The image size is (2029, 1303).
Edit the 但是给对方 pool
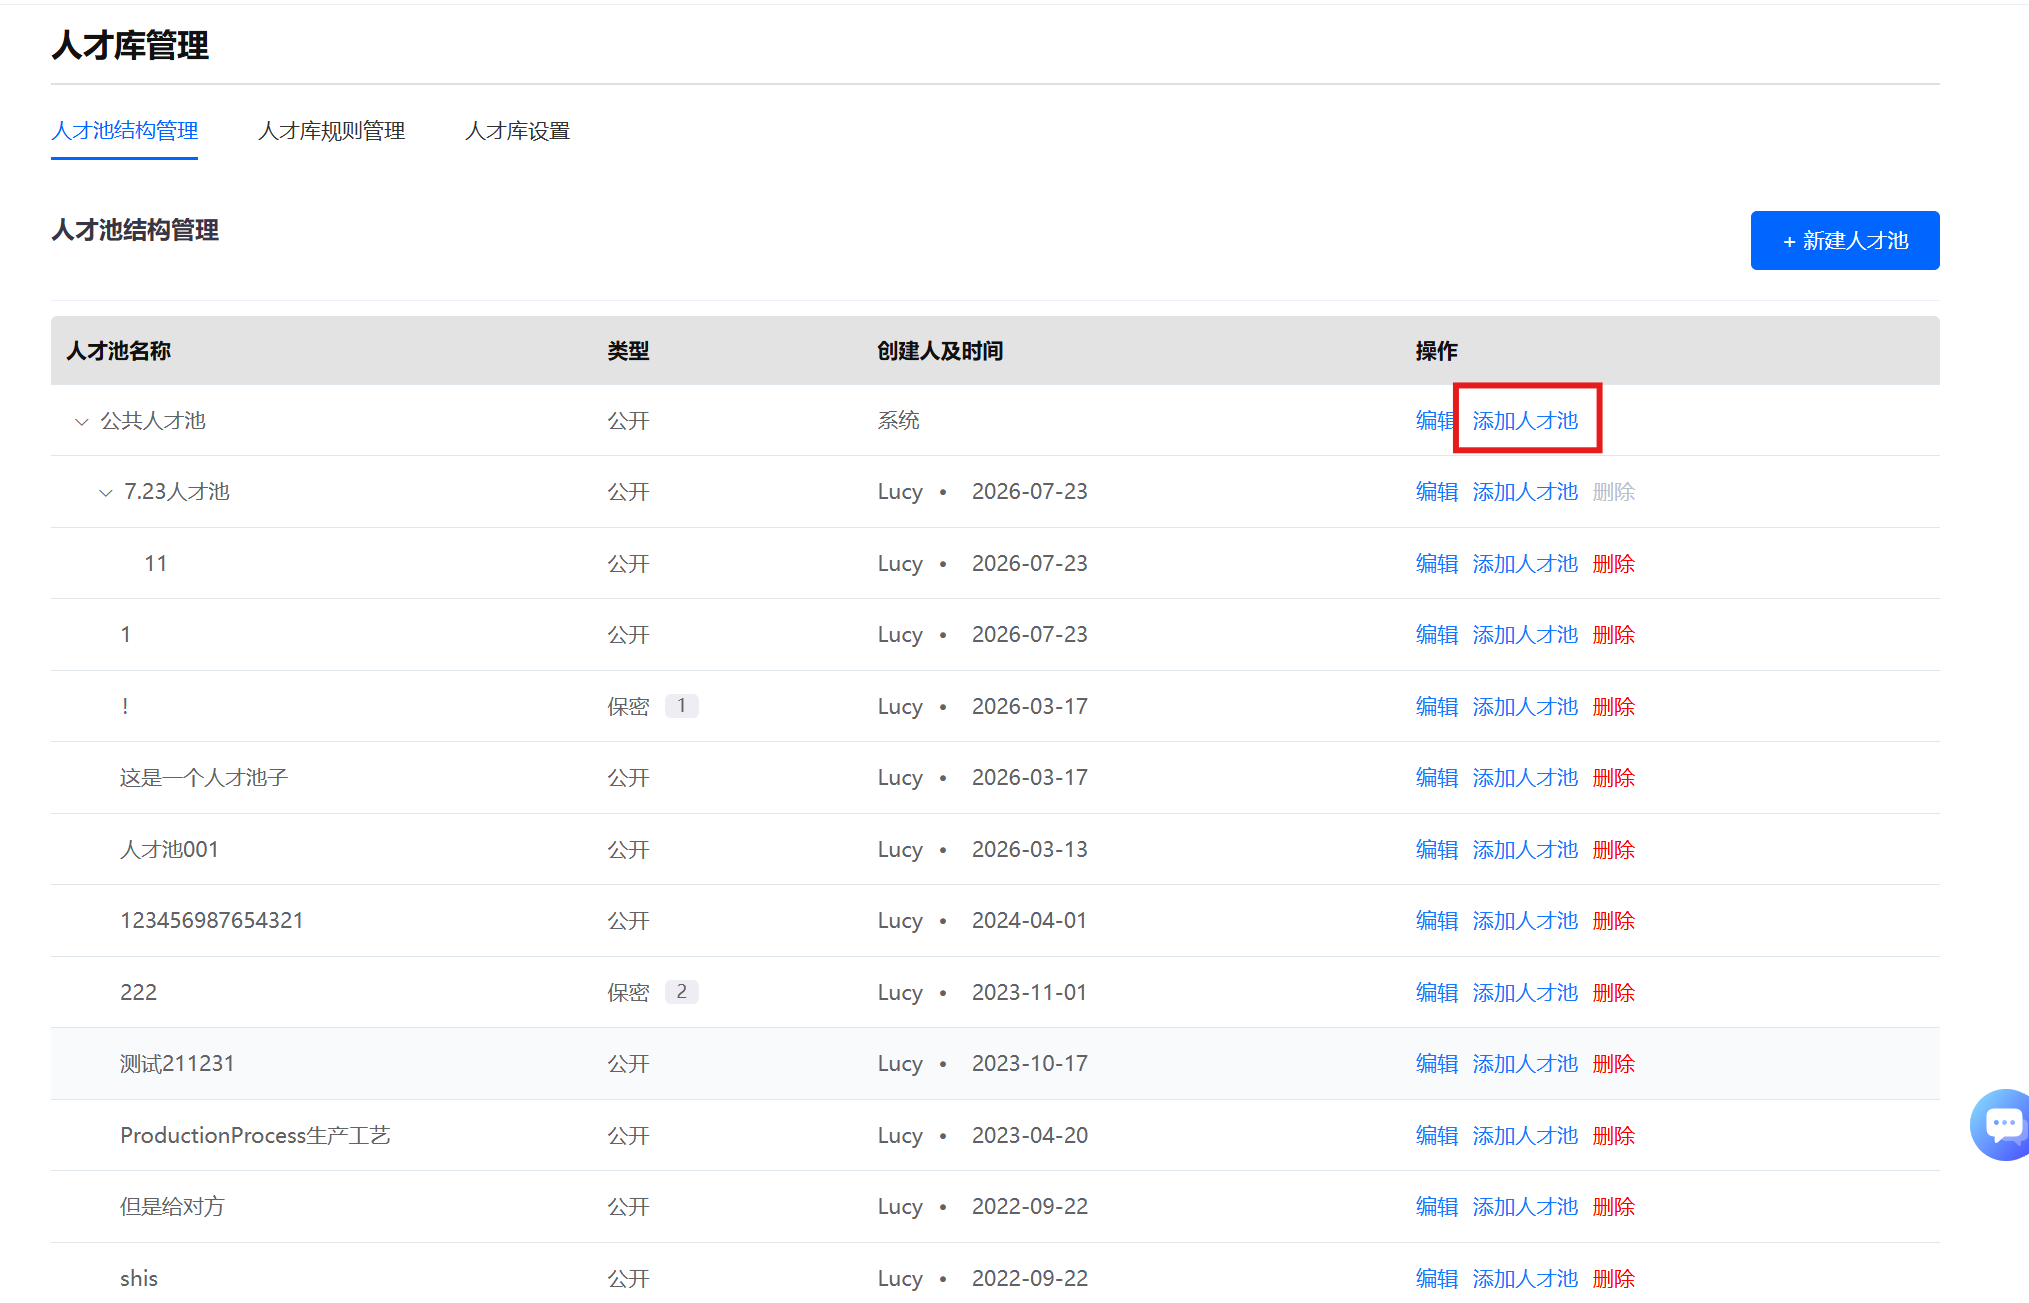pyautogui.click(x=1437, y=1207)
